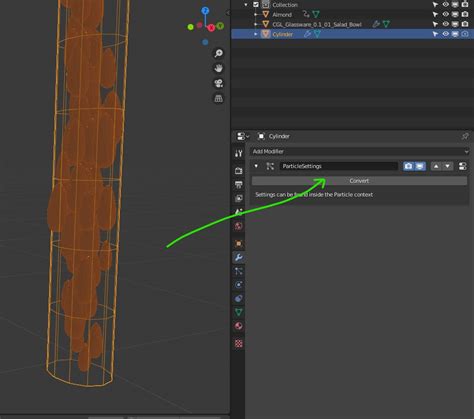The height and width of the screenshot is (419, 474).
Task: Click the particle system icon beside ParticleSettings
Action: (x=270, y=166)
